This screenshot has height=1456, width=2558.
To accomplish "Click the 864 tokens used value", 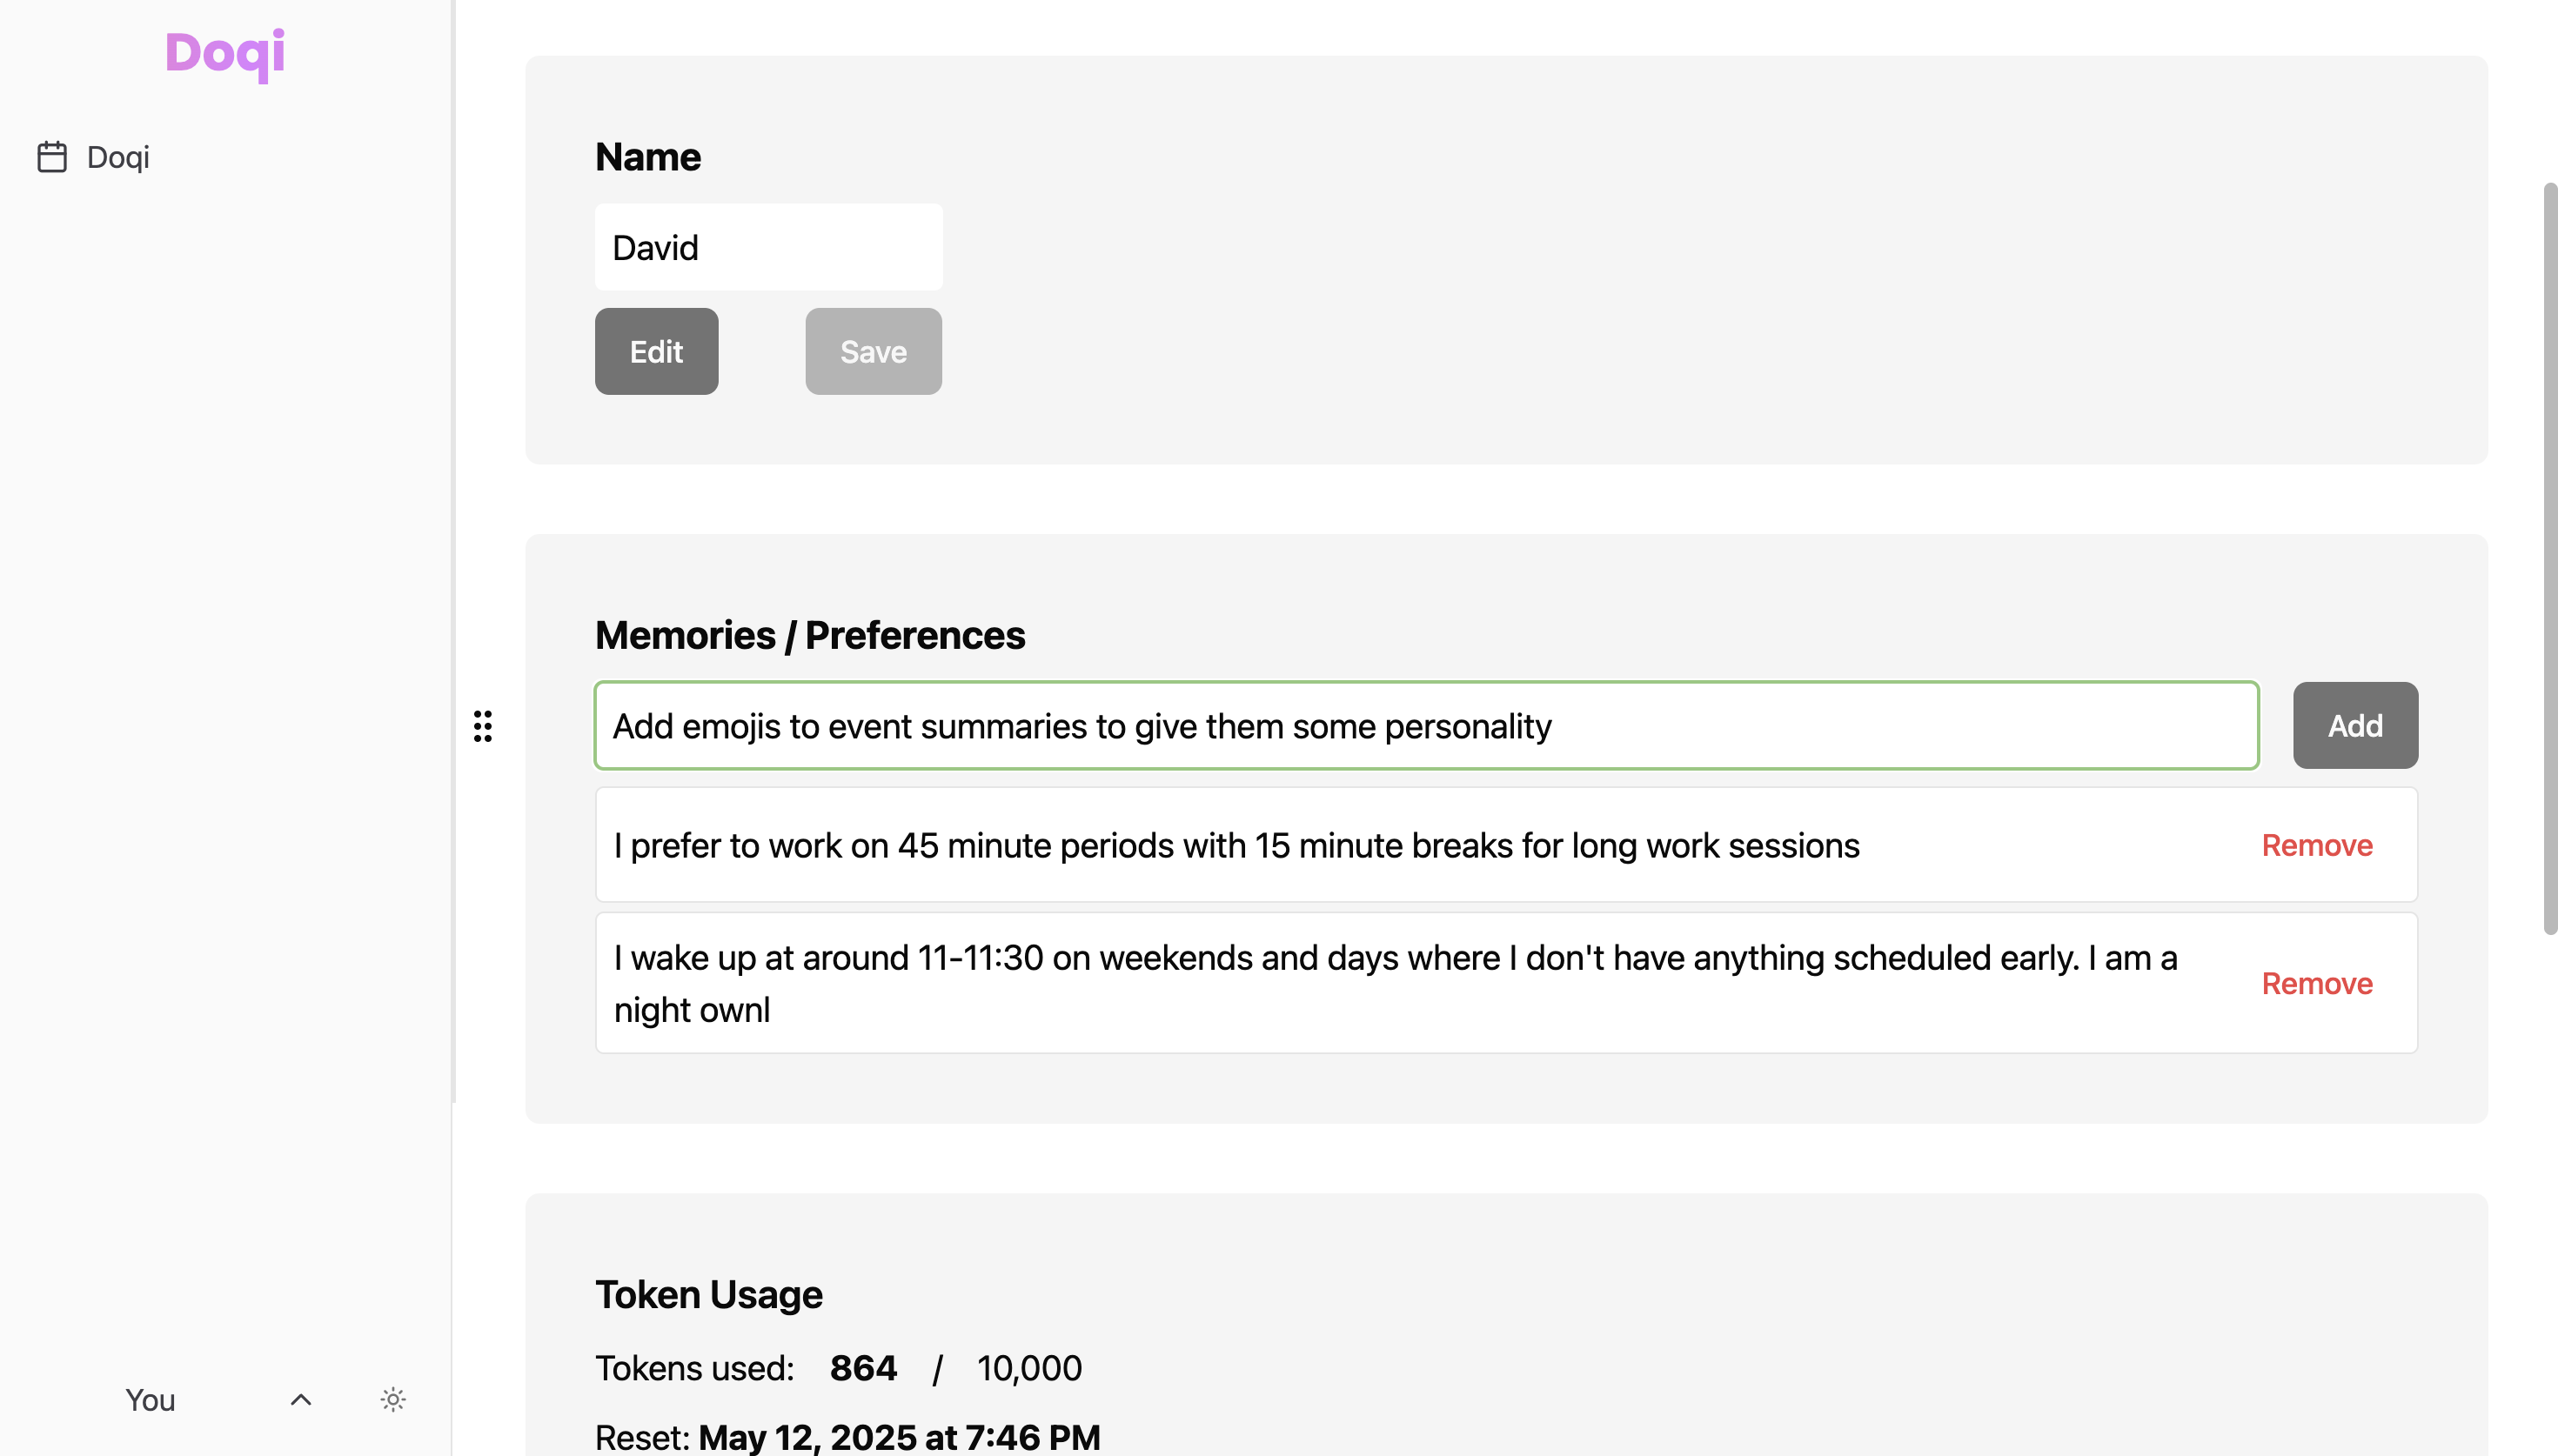I will [863, 1368].
